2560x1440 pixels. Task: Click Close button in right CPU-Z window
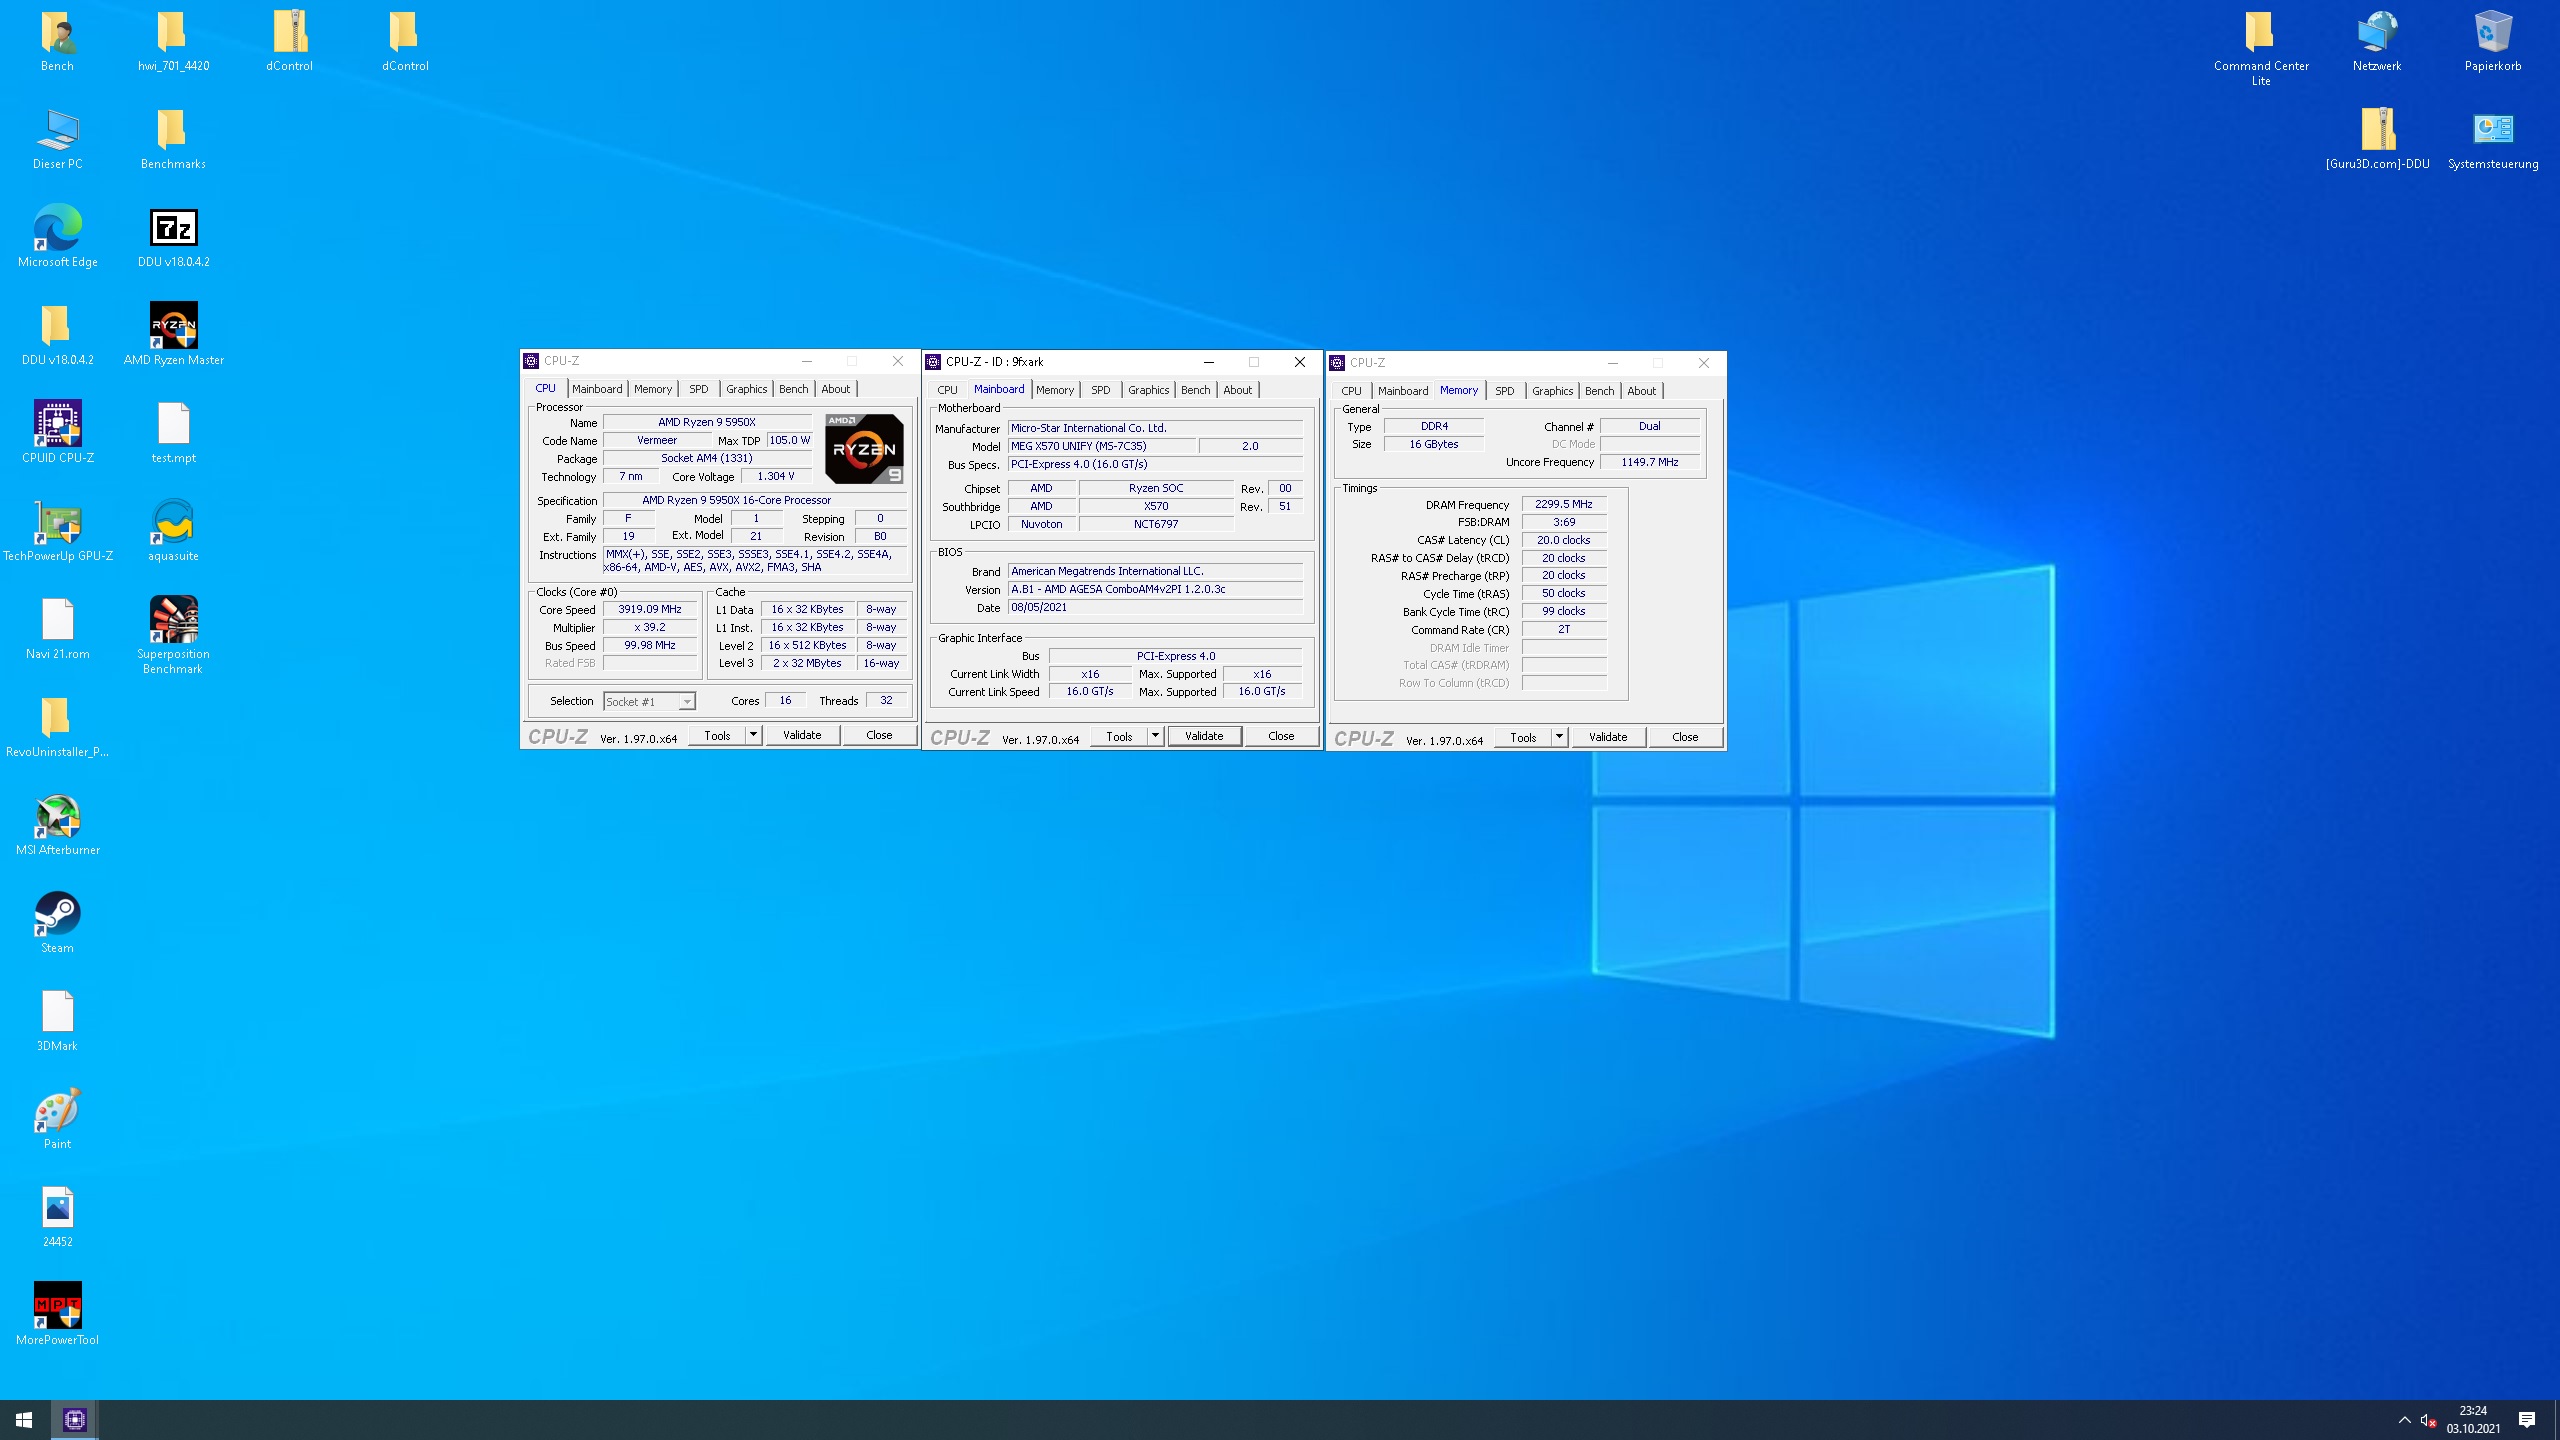click(1685, 737)
